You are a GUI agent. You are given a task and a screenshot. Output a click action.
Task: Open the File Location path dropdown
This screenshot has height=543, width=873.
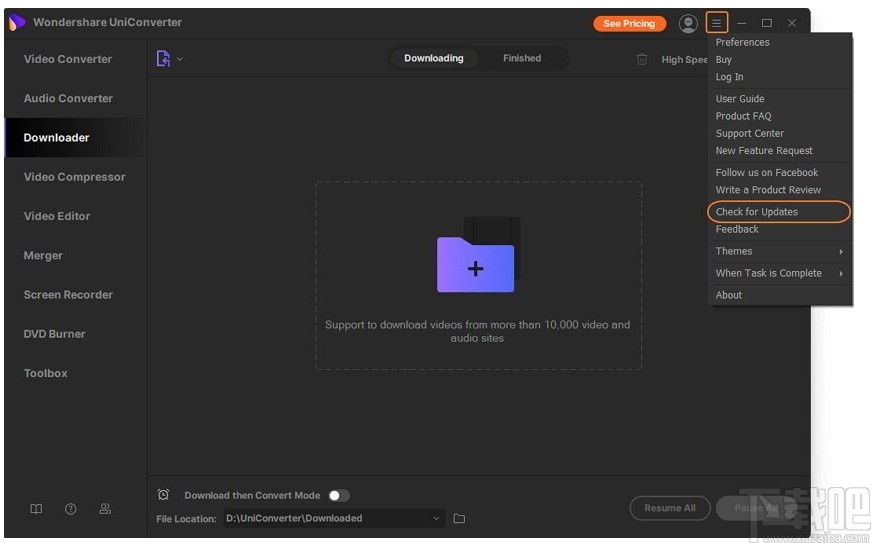coord(334,518)
